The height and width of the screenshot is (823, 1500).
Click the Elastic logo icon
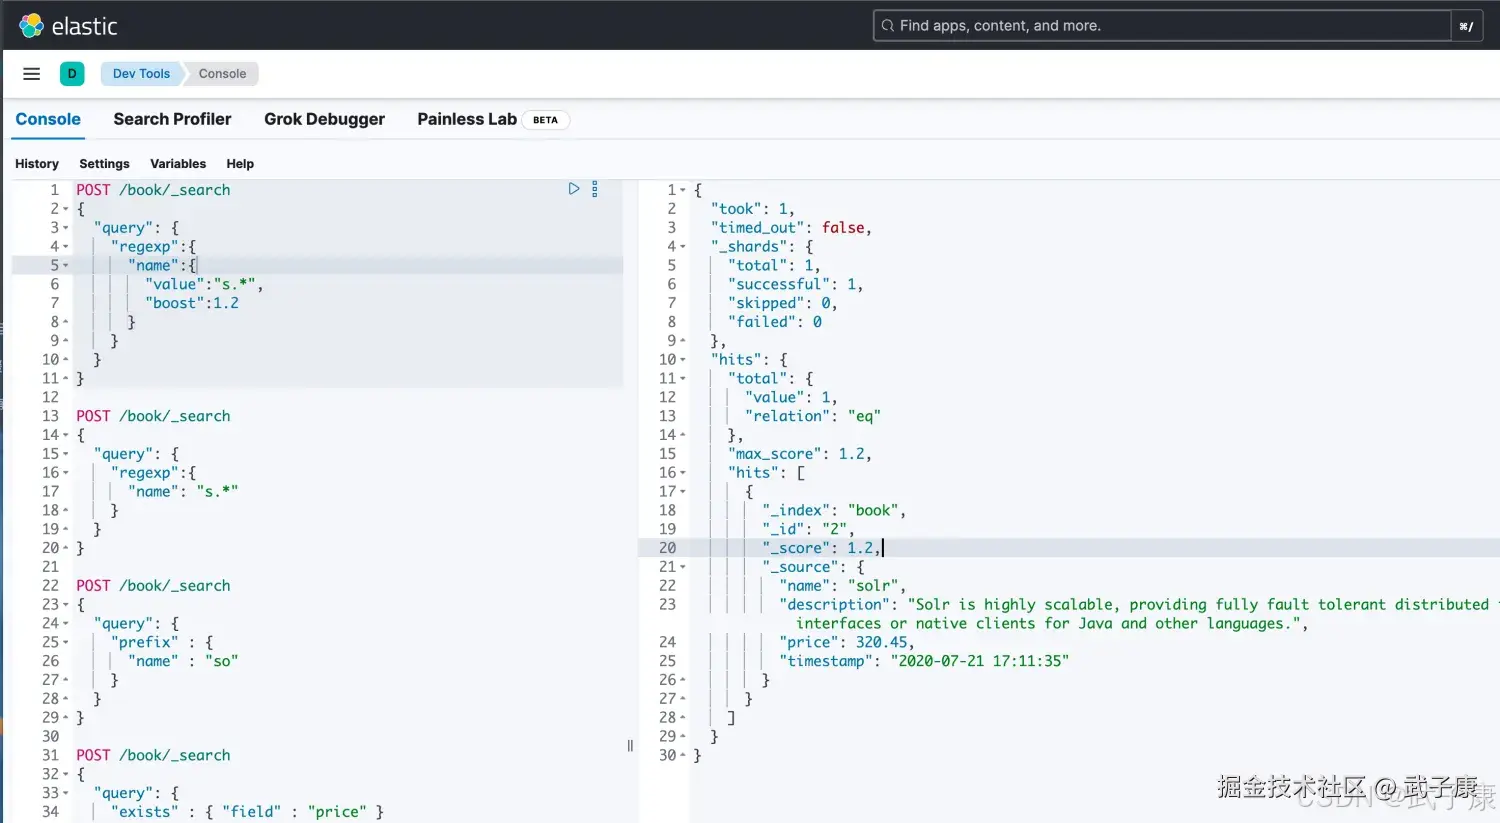30,25
